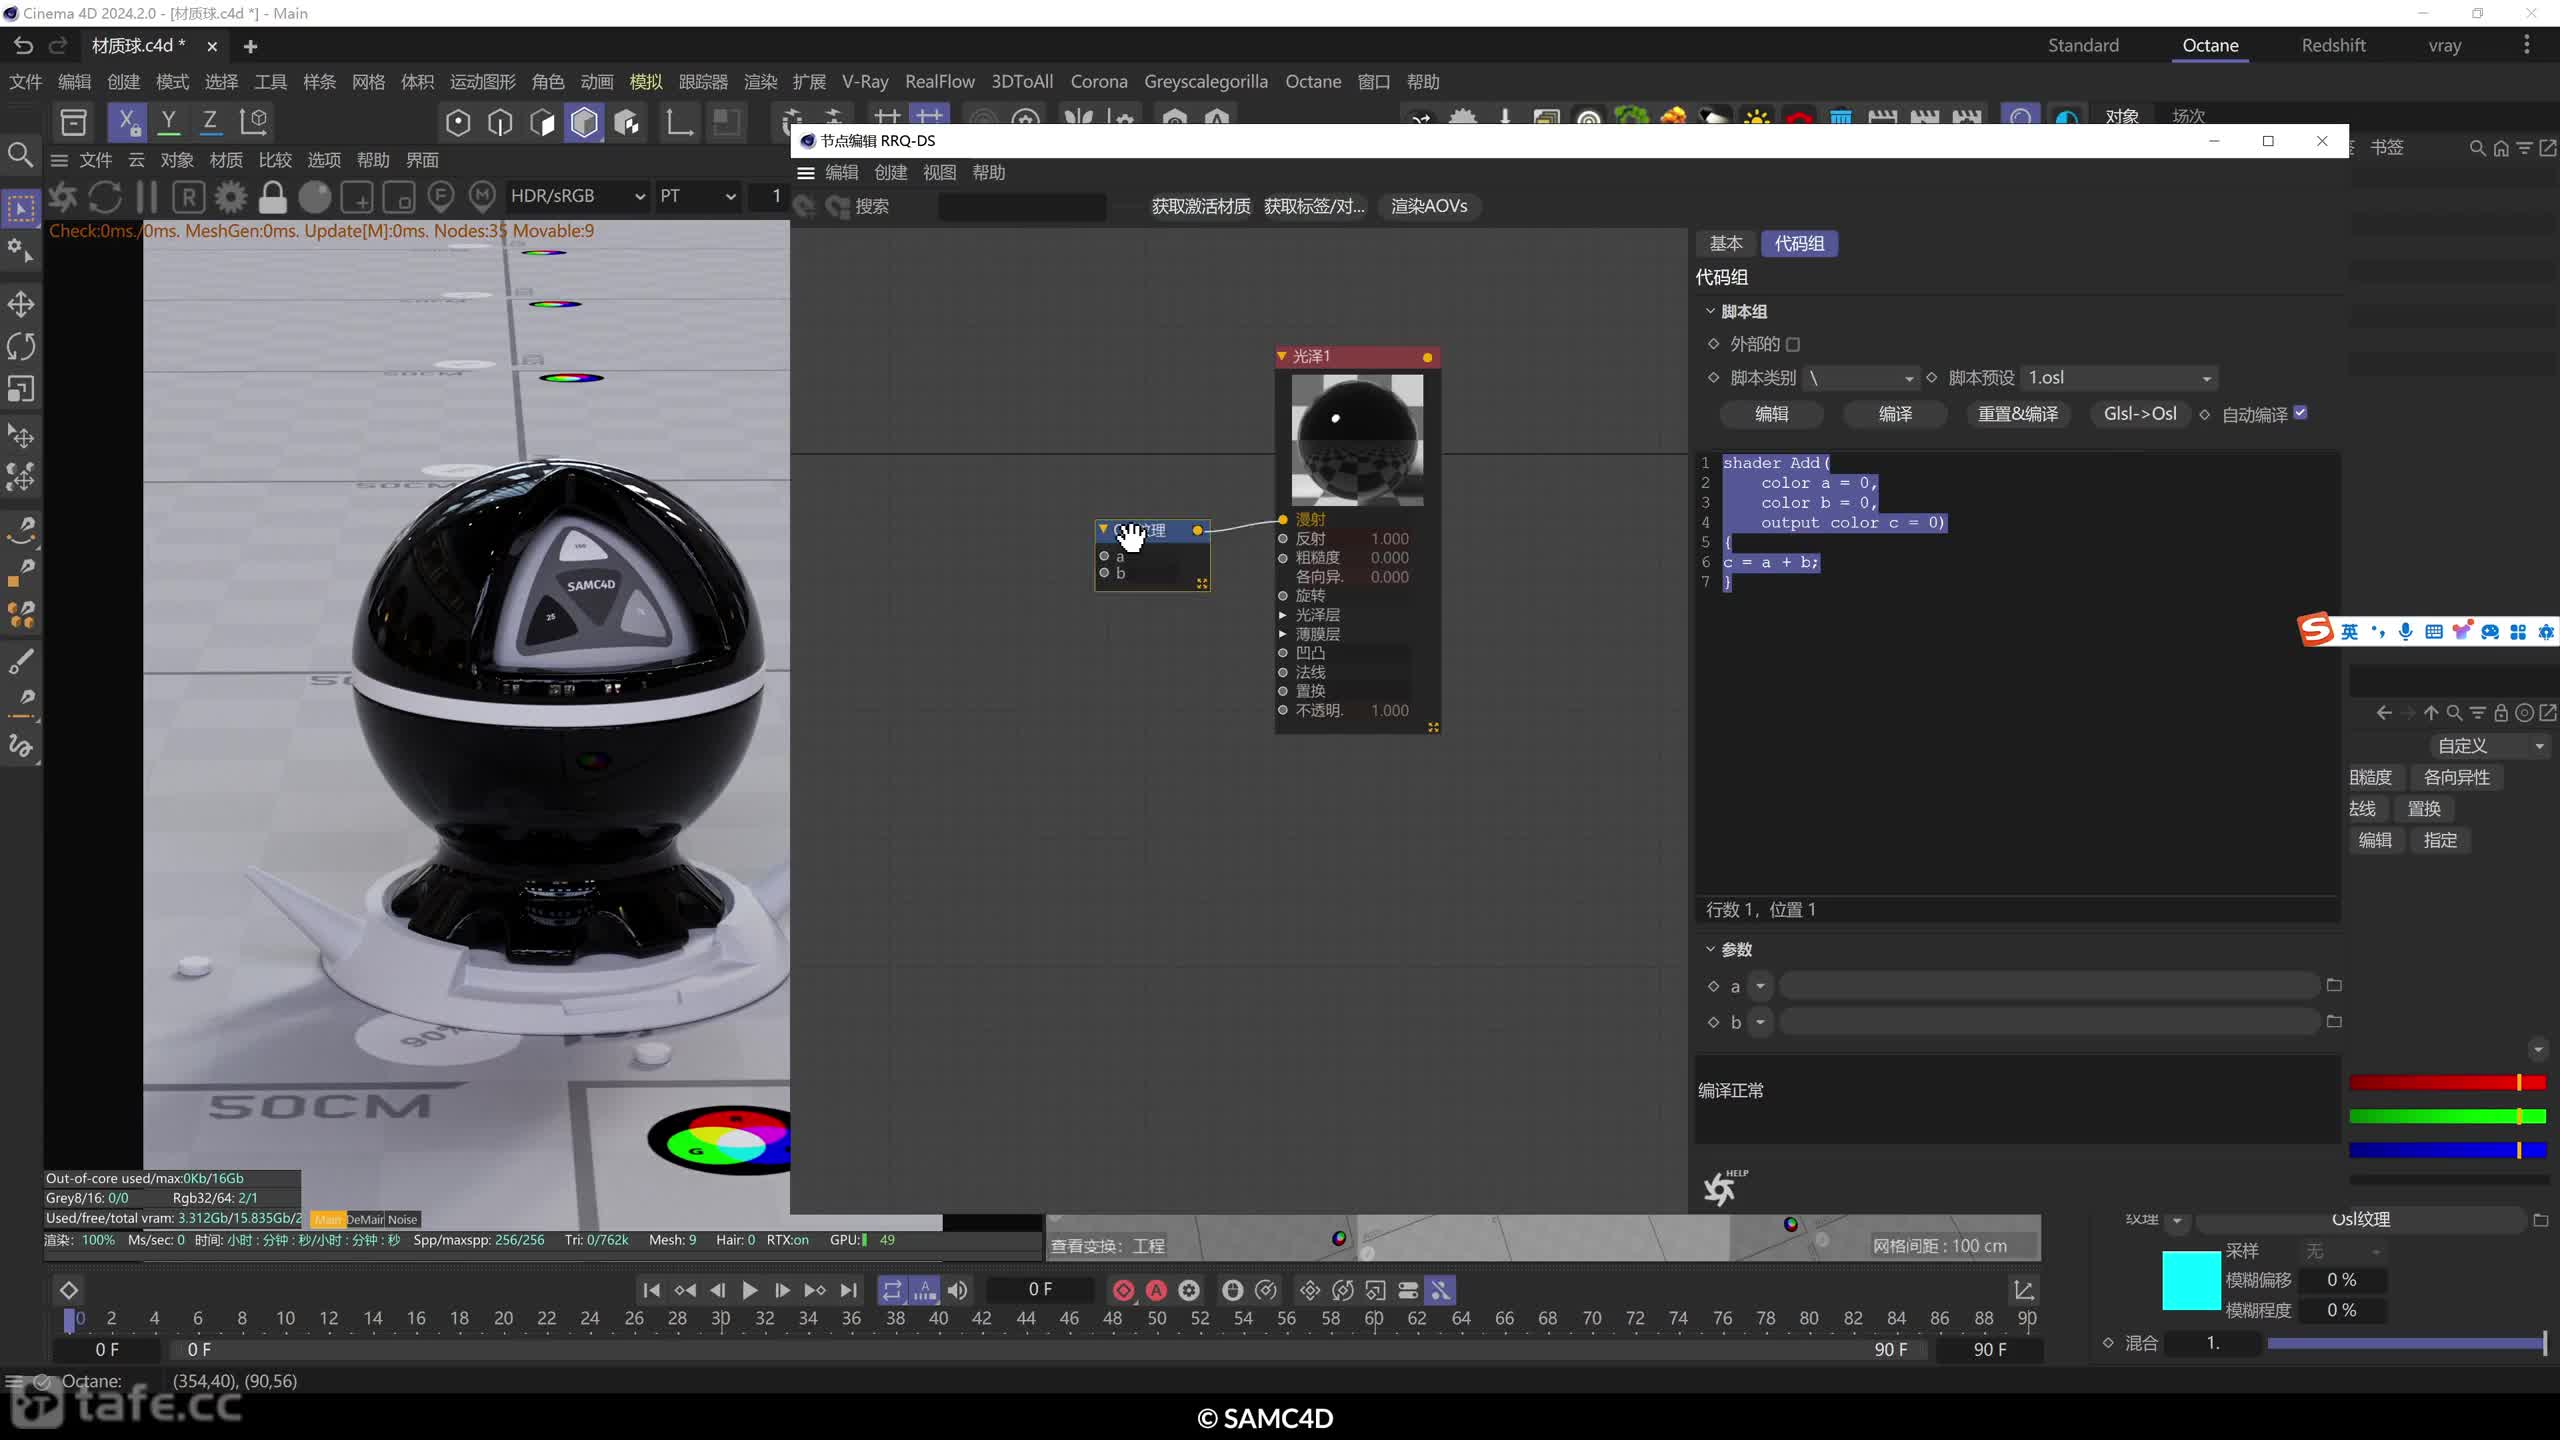The image size is (2560, 1440).
Task: Click the 渲染AOVs button
Action: pos(1429,206)
